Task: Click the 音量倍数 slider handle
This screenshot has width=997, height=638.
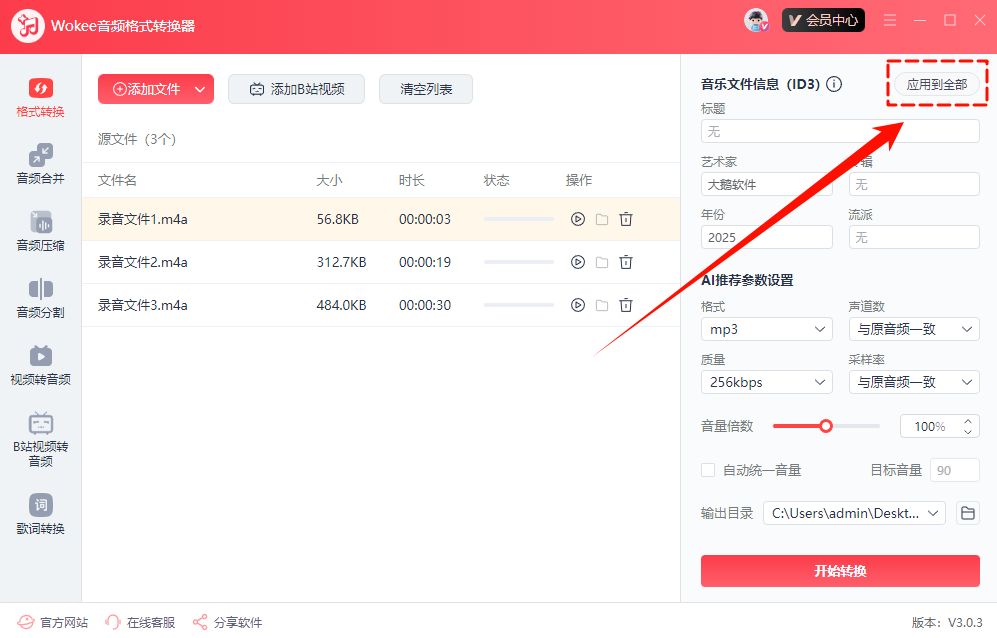Action: pyautogui.click(x=826, y=426)
